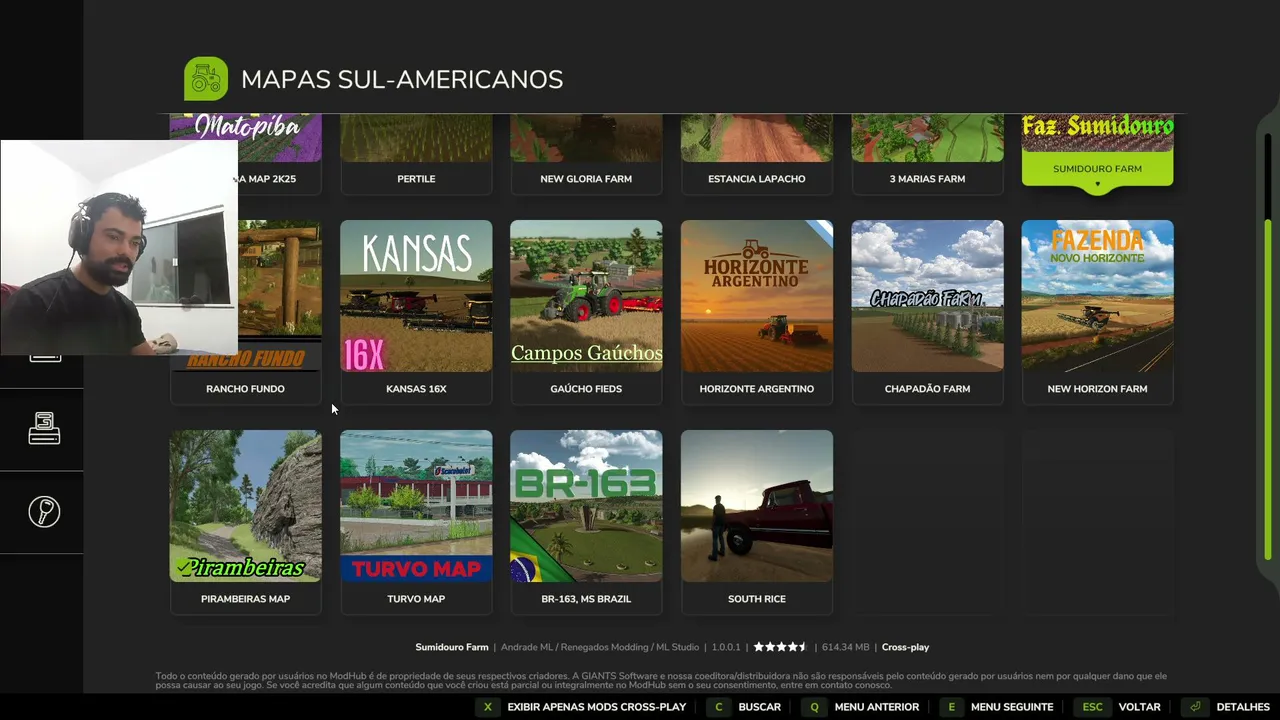Open the Estancia Lapacho map card
The height and width of the screenshot is (720, 1280).
[757, 154]
